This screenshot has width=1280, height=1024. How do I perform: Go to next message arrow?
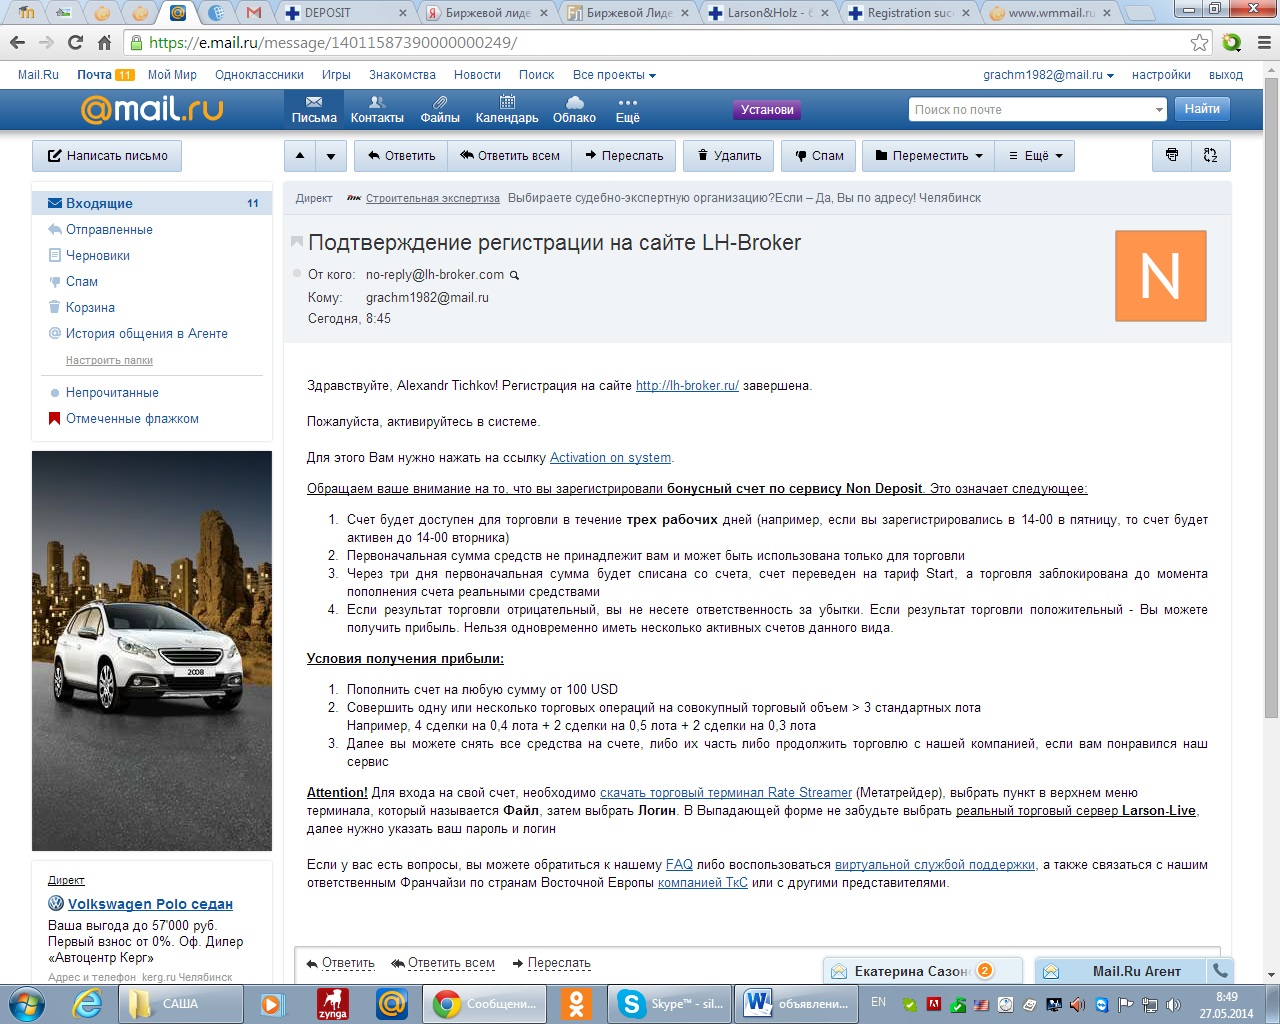click(331, 156)
